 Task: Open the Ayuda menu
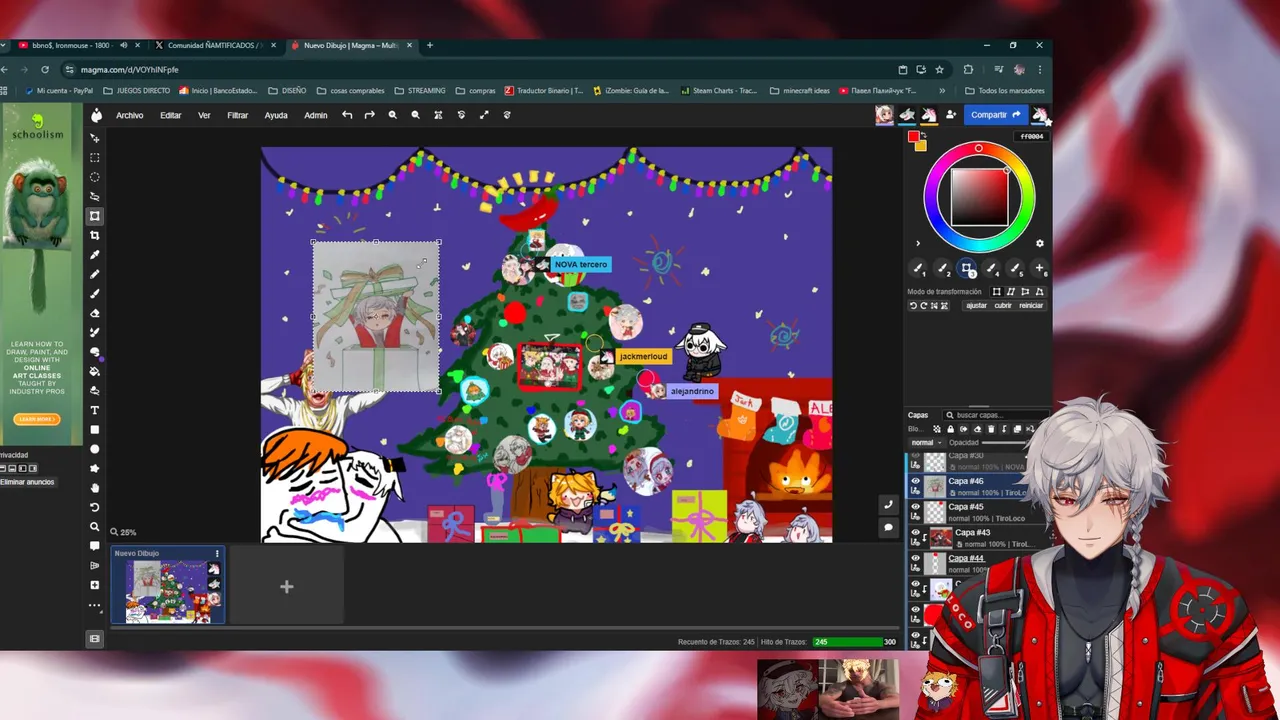(276, 115)
